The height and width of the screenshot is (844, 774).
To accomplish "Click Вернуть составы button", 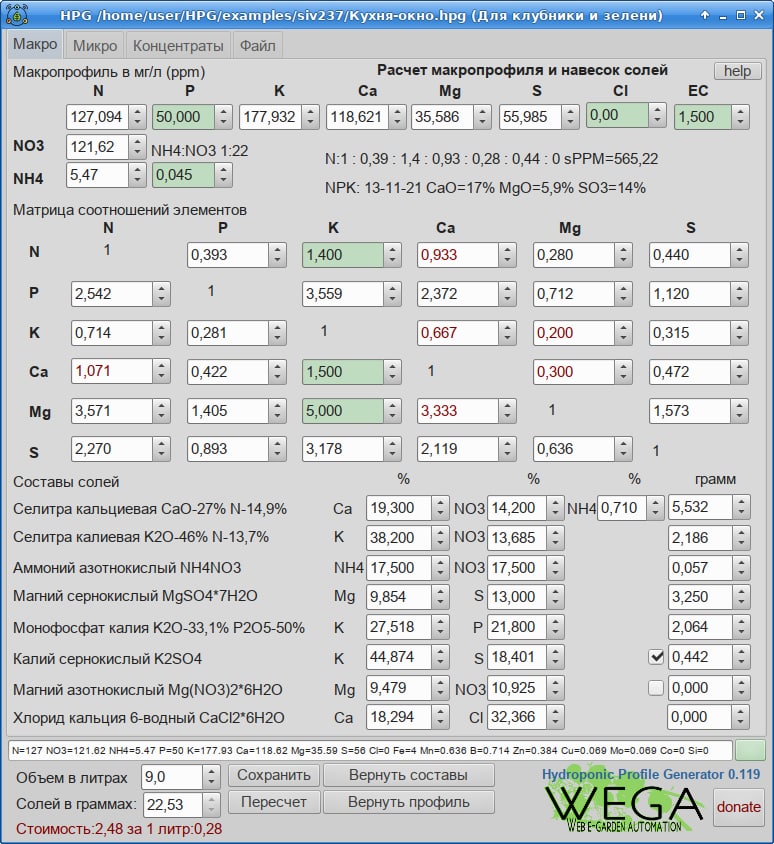I will (409, 775).
